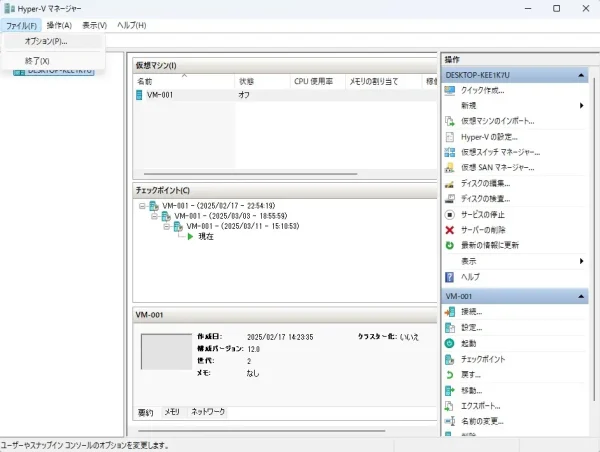Switch to the 要約 tab
The width and height of the screenshot is (600, 452).
pos(145,413)
